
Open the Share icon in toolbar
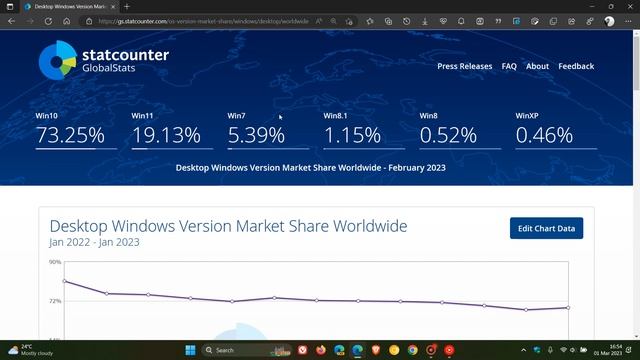[571, 21]
